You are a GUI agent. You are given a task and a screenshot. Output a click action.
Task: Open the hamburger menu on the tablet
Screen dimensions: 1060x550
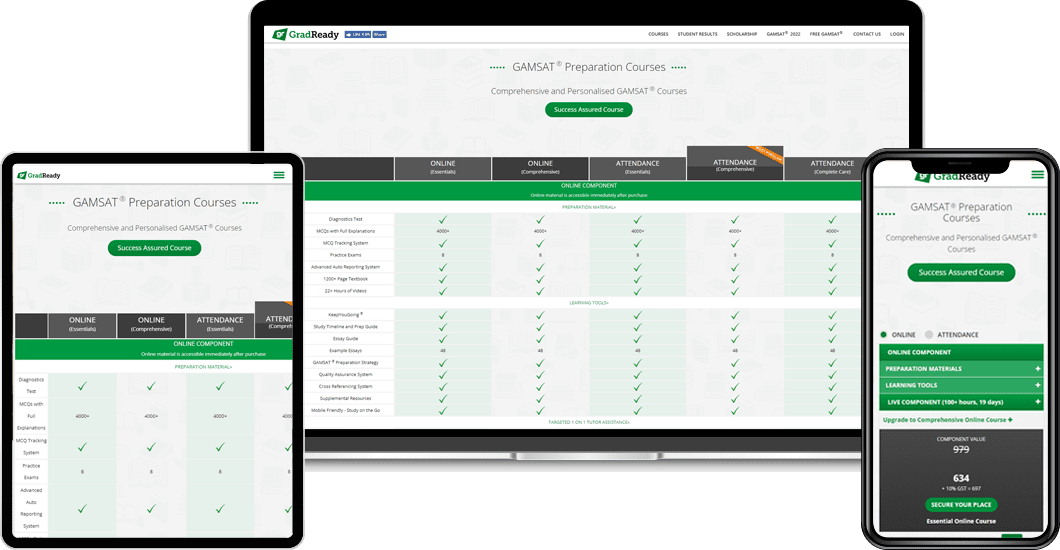(x=279, y=175)
